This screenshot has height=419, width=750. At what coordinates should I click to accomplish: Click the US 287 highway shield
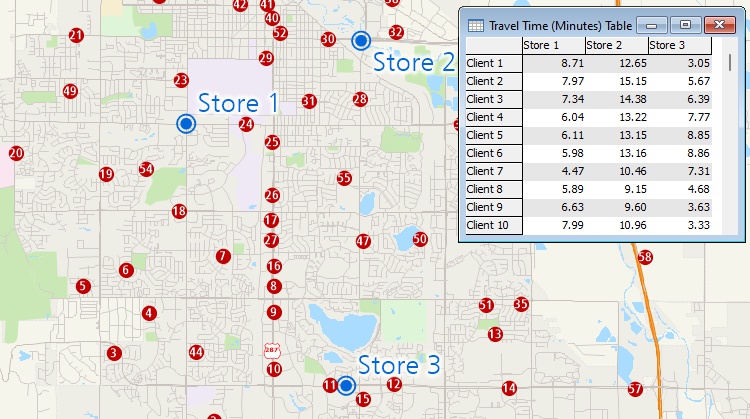pos(272,350)
